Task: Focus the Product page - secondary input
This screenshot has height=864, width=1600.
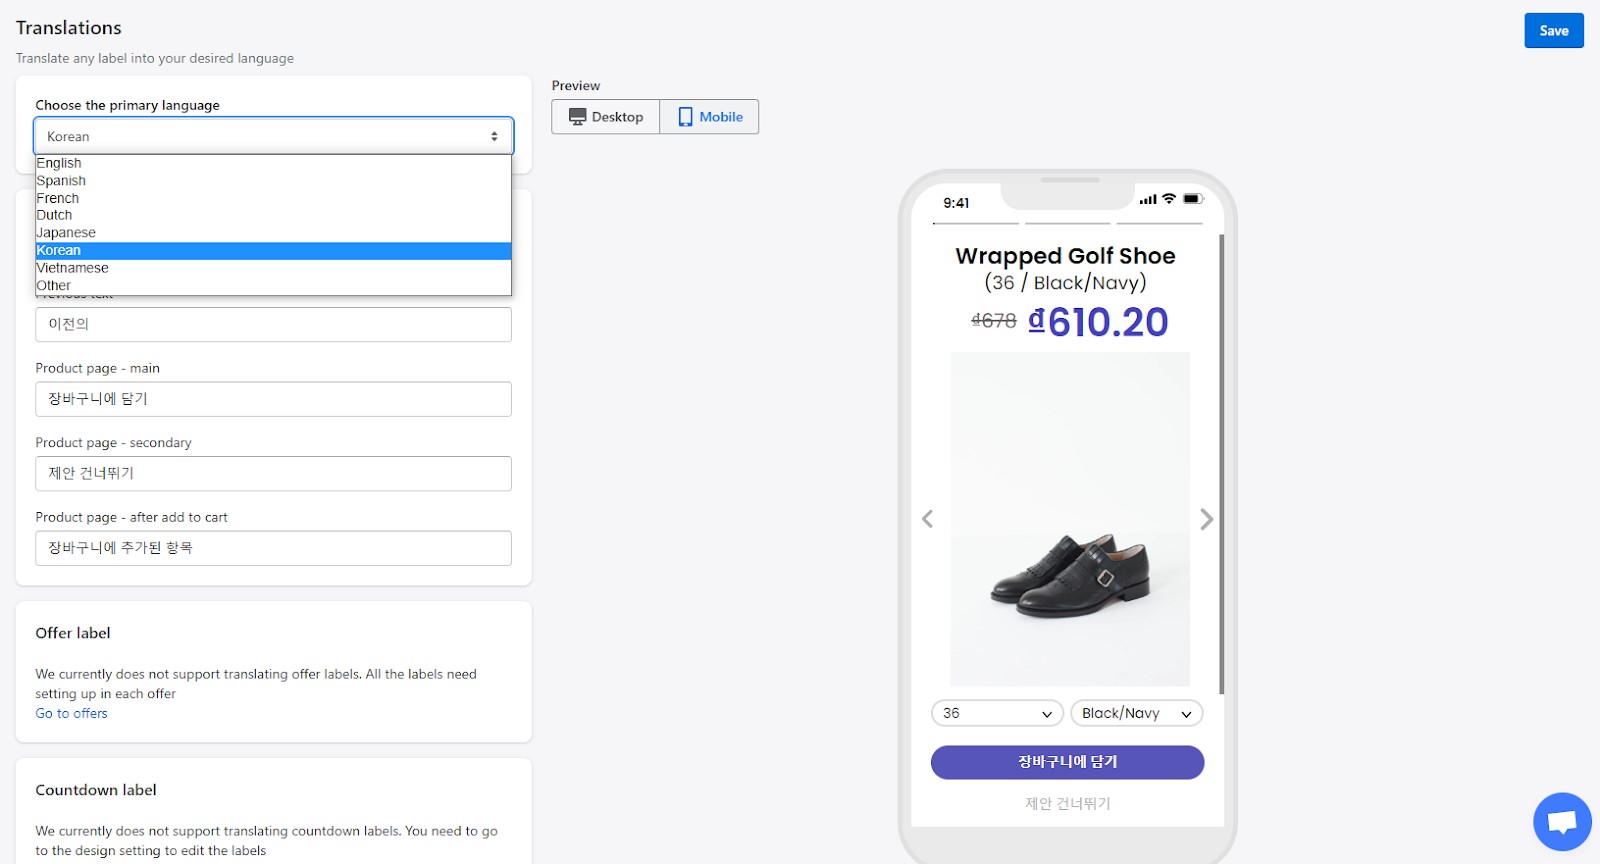Action: [273, 473]
